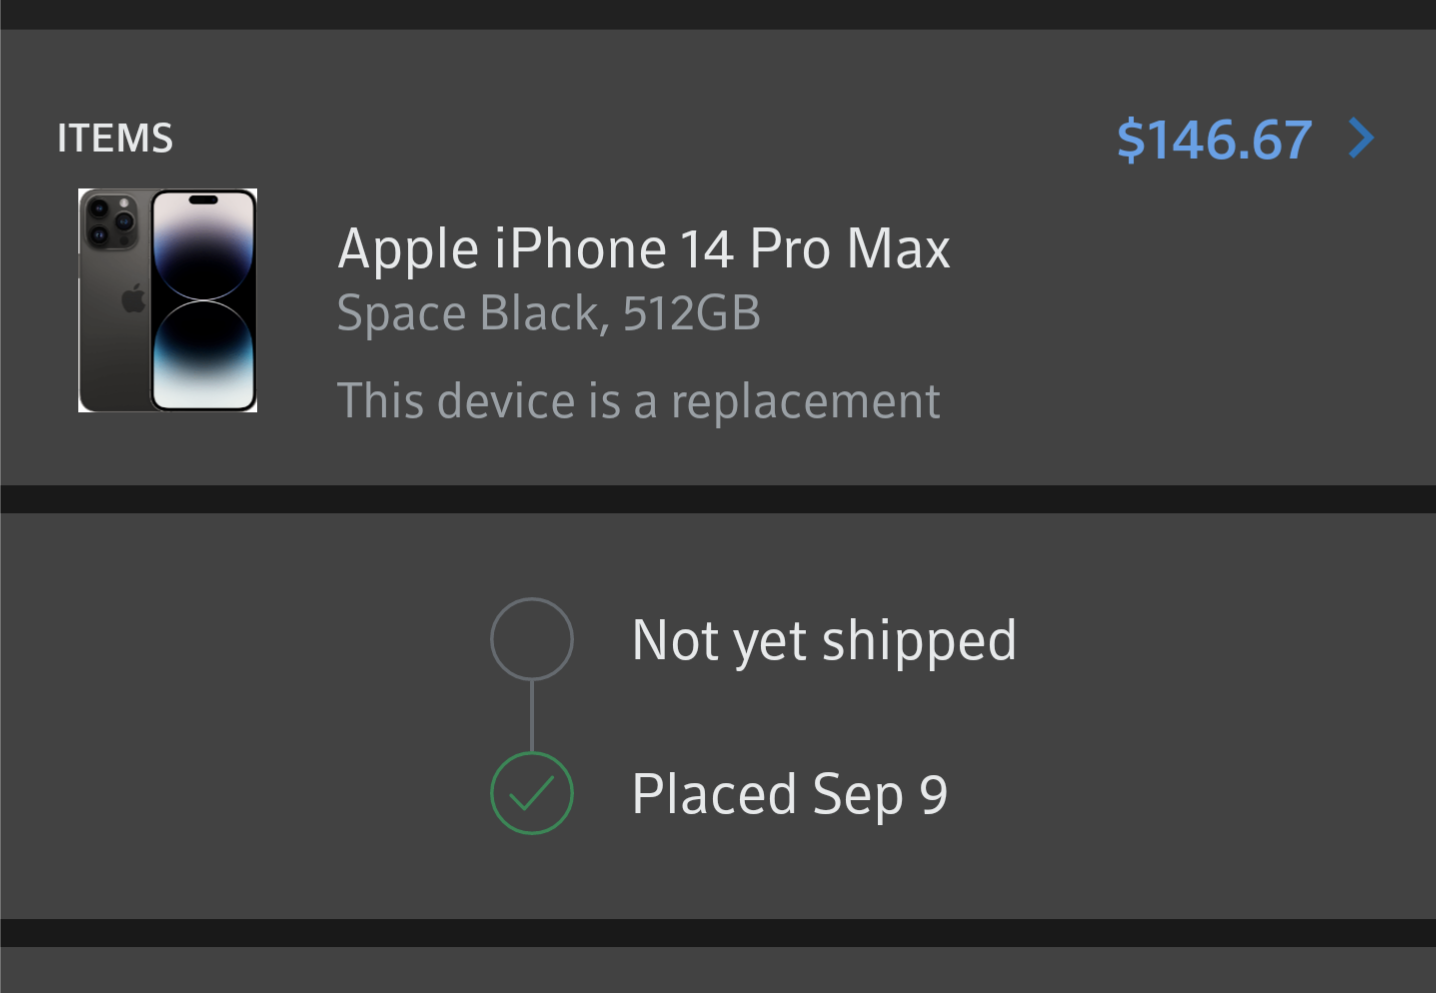Tap the blue chevron beside the price
1436x993 pixels.
pyautogui.click(x=1361, y=138)
